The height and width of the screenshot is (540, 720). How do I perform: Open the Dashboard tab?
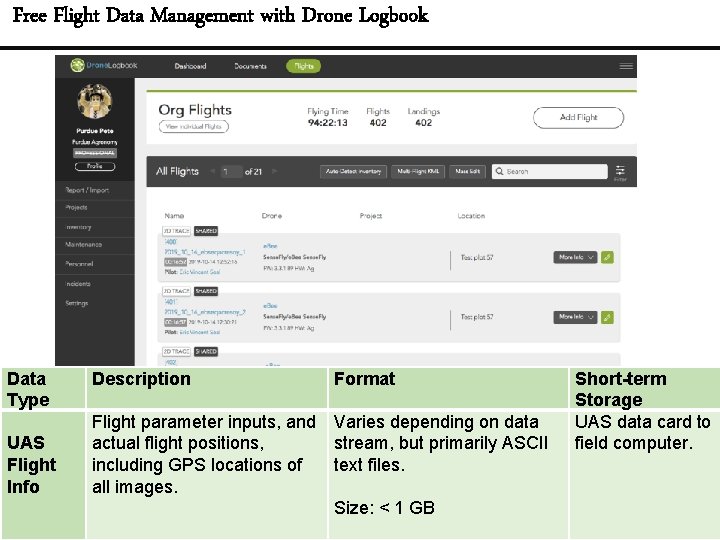pos(190,66)
